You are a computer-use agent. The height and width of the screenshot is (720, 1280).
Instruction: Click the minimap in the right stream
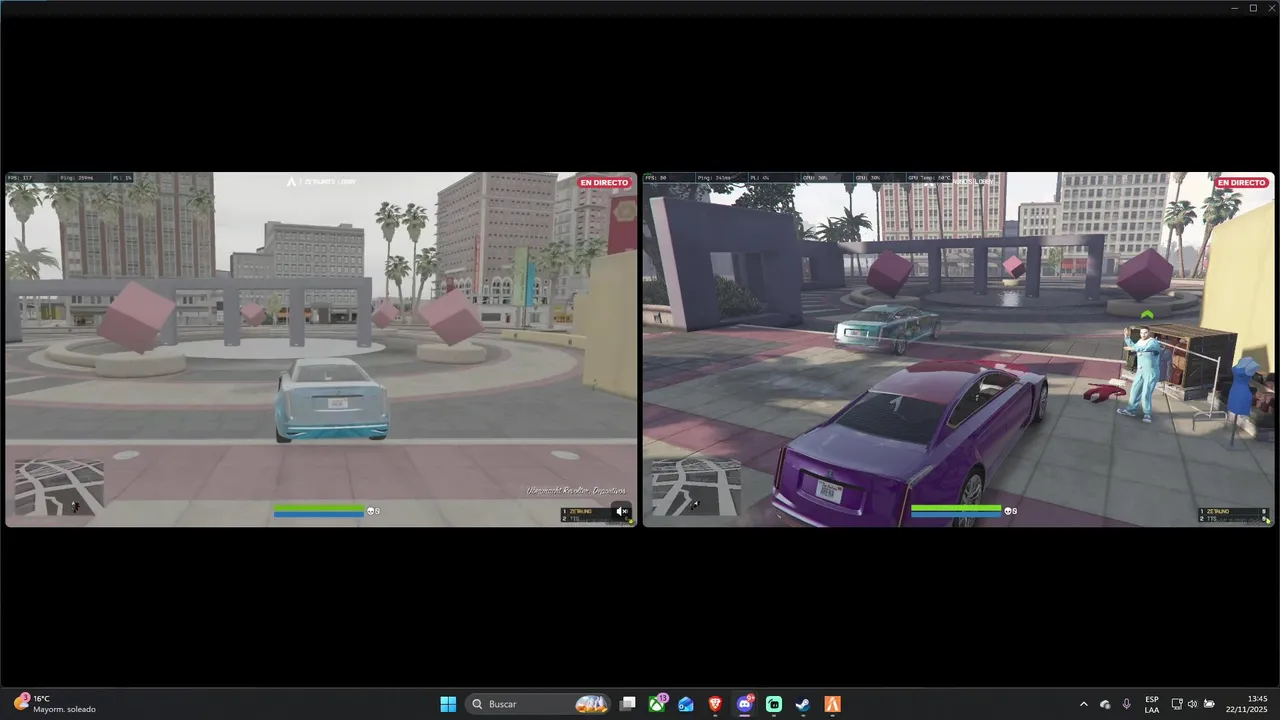click(696, 487)
